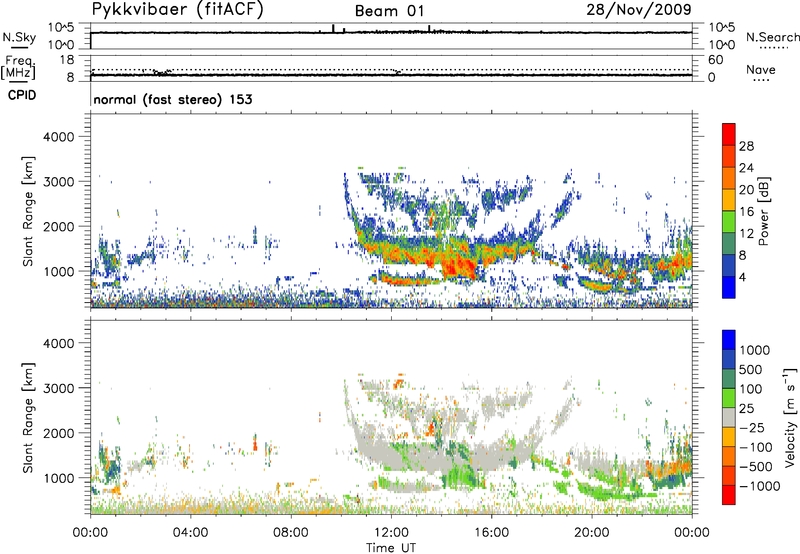Image resolution: width=800 pixels, height=554 pixels.
Task: Click the date 28/Nov/2009
Action: (x=639, y=10)
